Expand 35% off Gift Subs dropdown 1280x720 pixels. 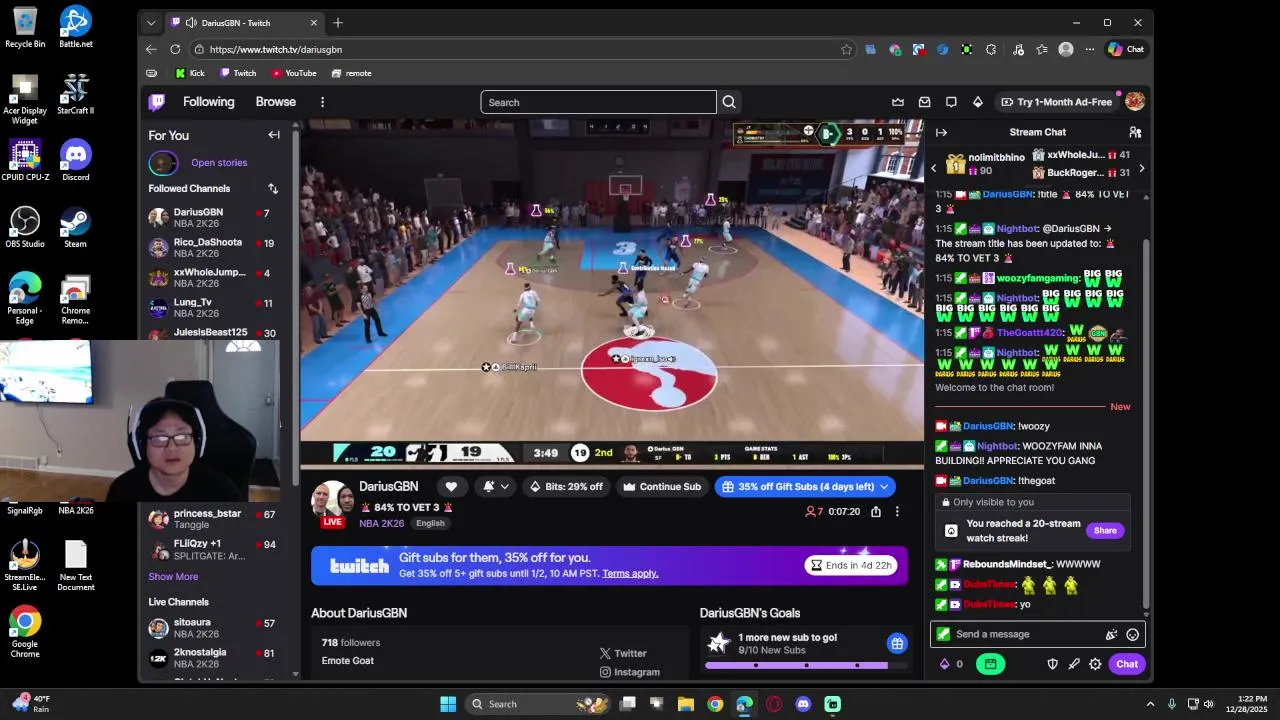click(884, 487)
